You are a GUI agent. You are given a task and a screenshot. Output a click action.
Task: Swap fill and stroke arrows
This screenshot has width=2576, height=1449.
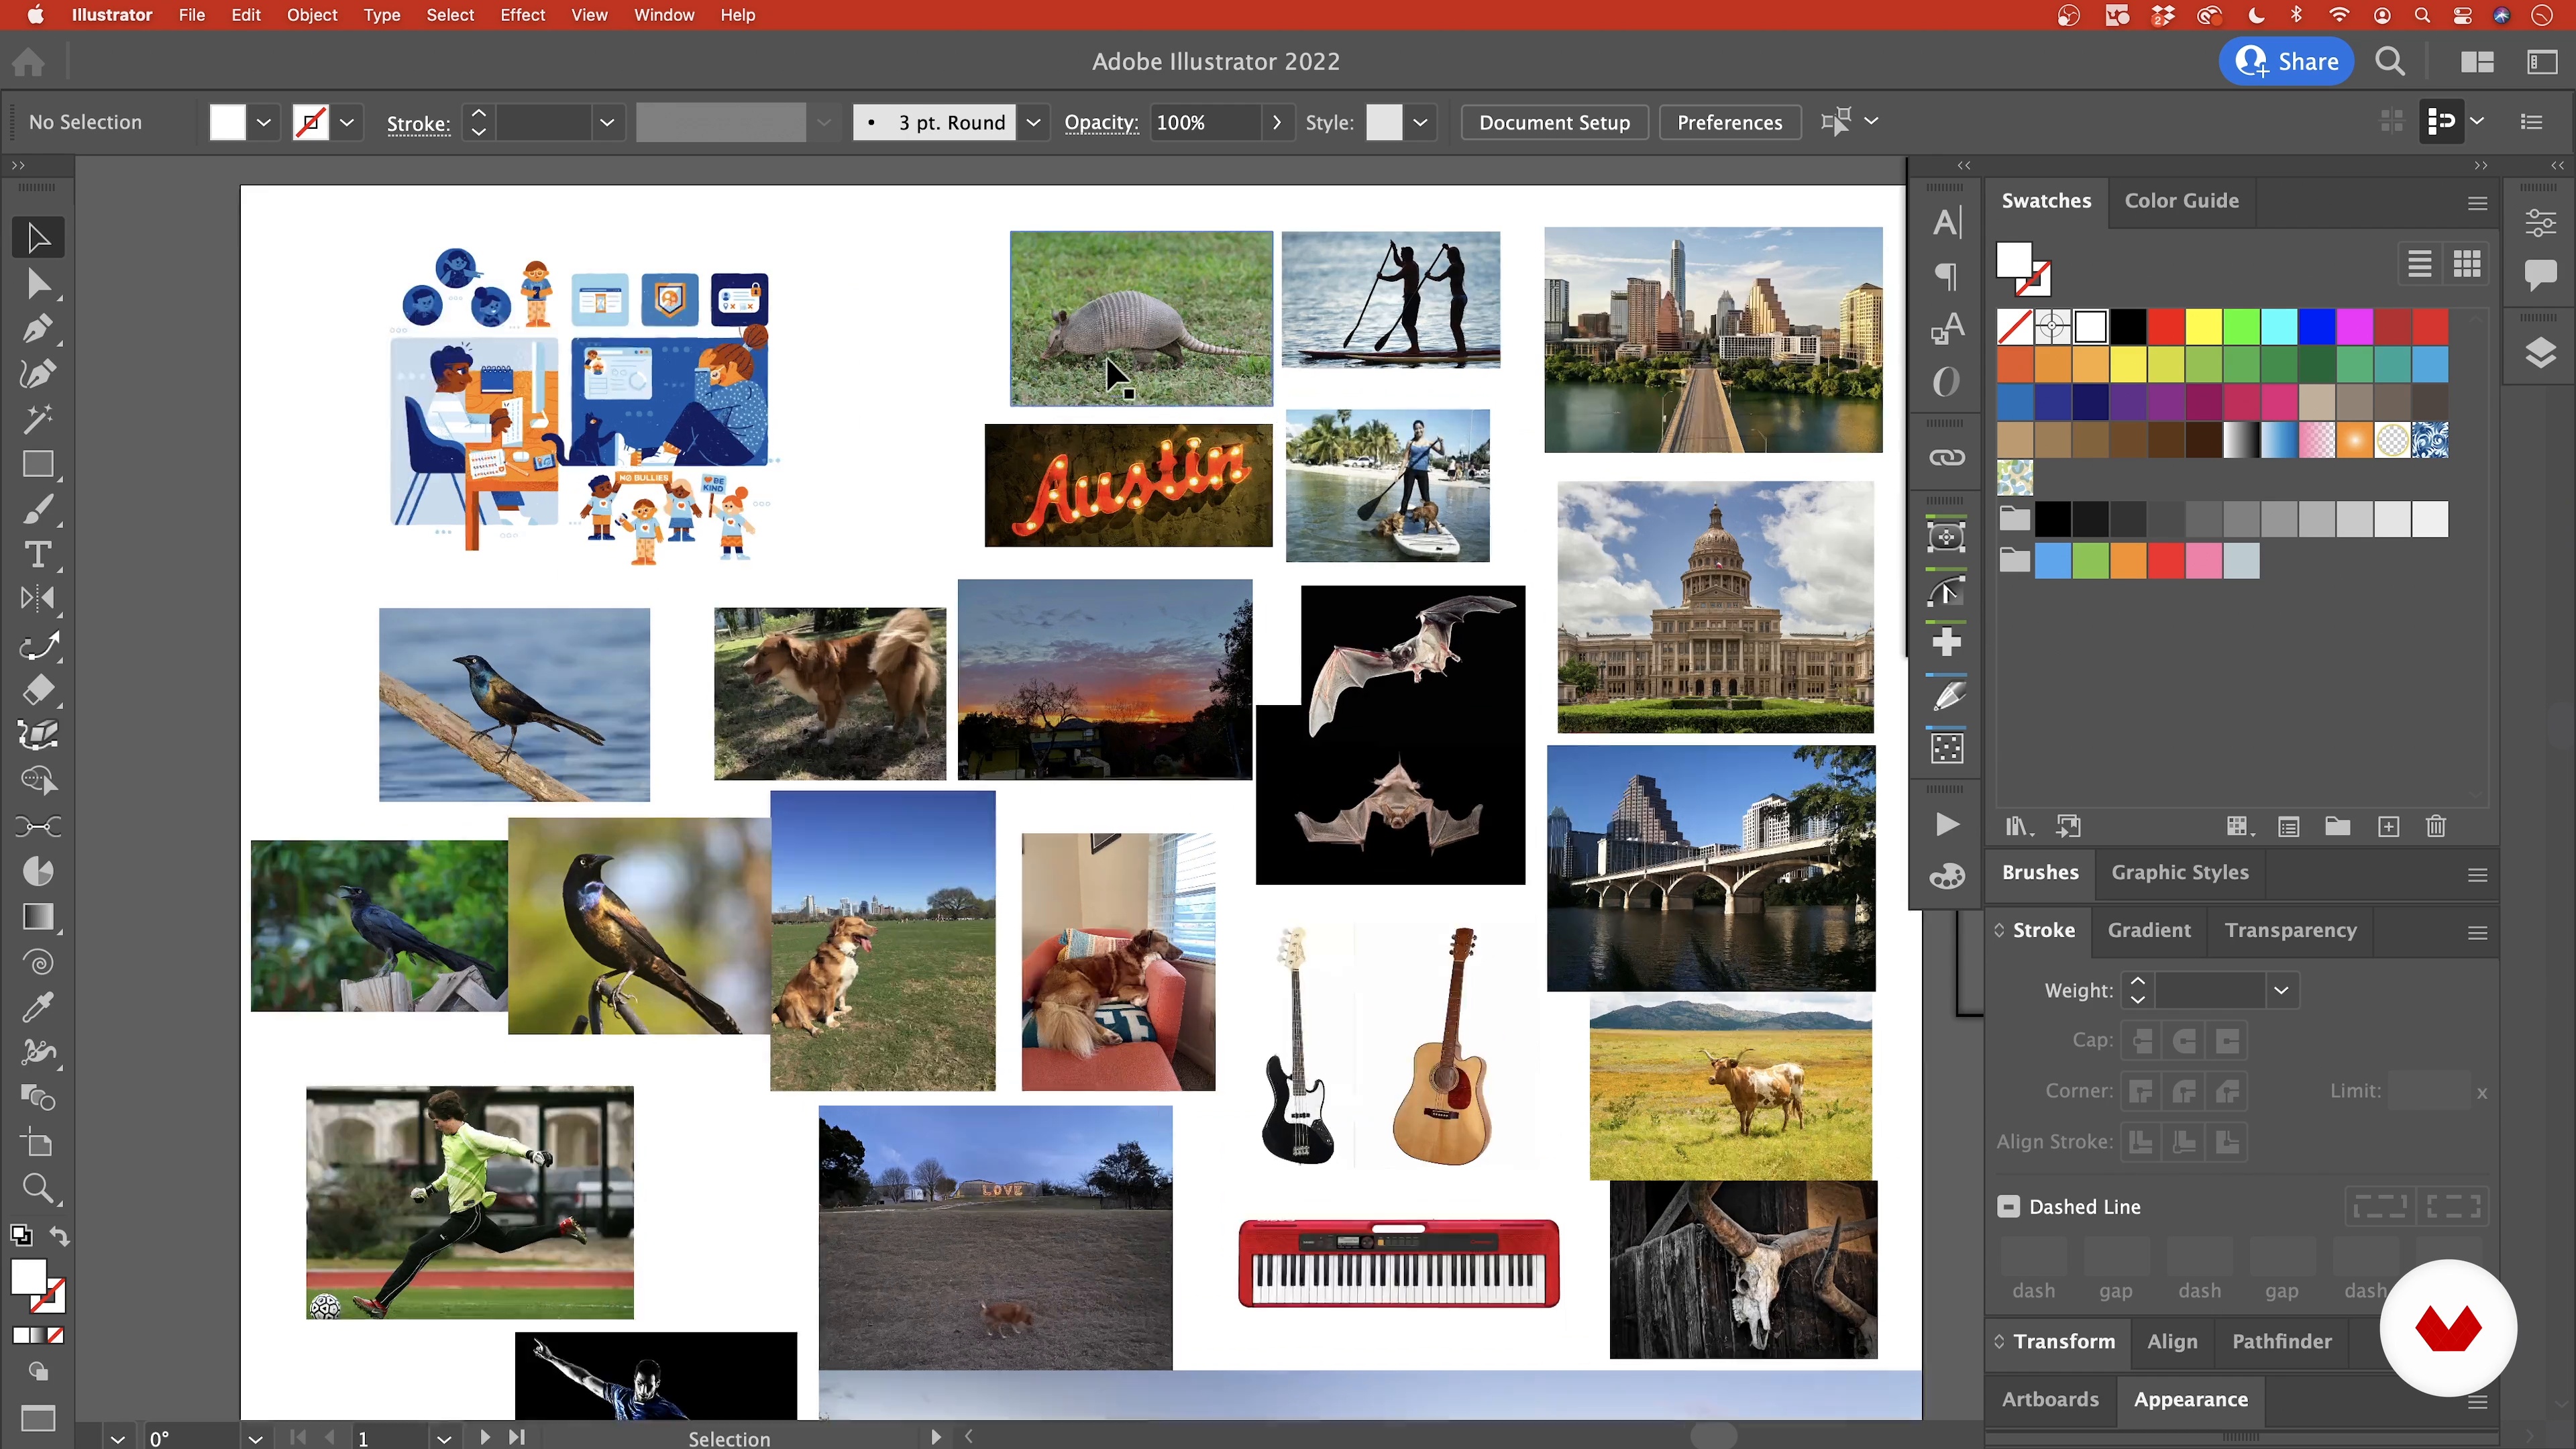[x=59, y=1236]
